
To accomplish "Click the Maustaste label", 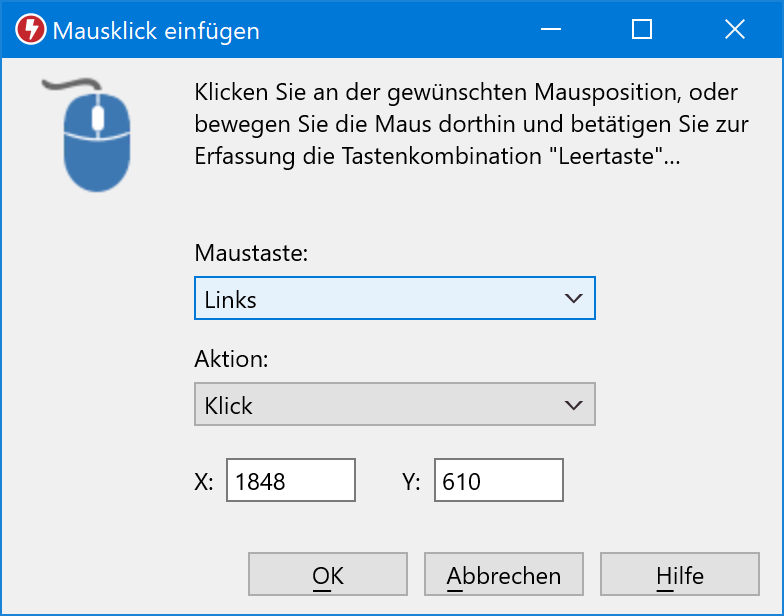I will [x=251, y=253].
